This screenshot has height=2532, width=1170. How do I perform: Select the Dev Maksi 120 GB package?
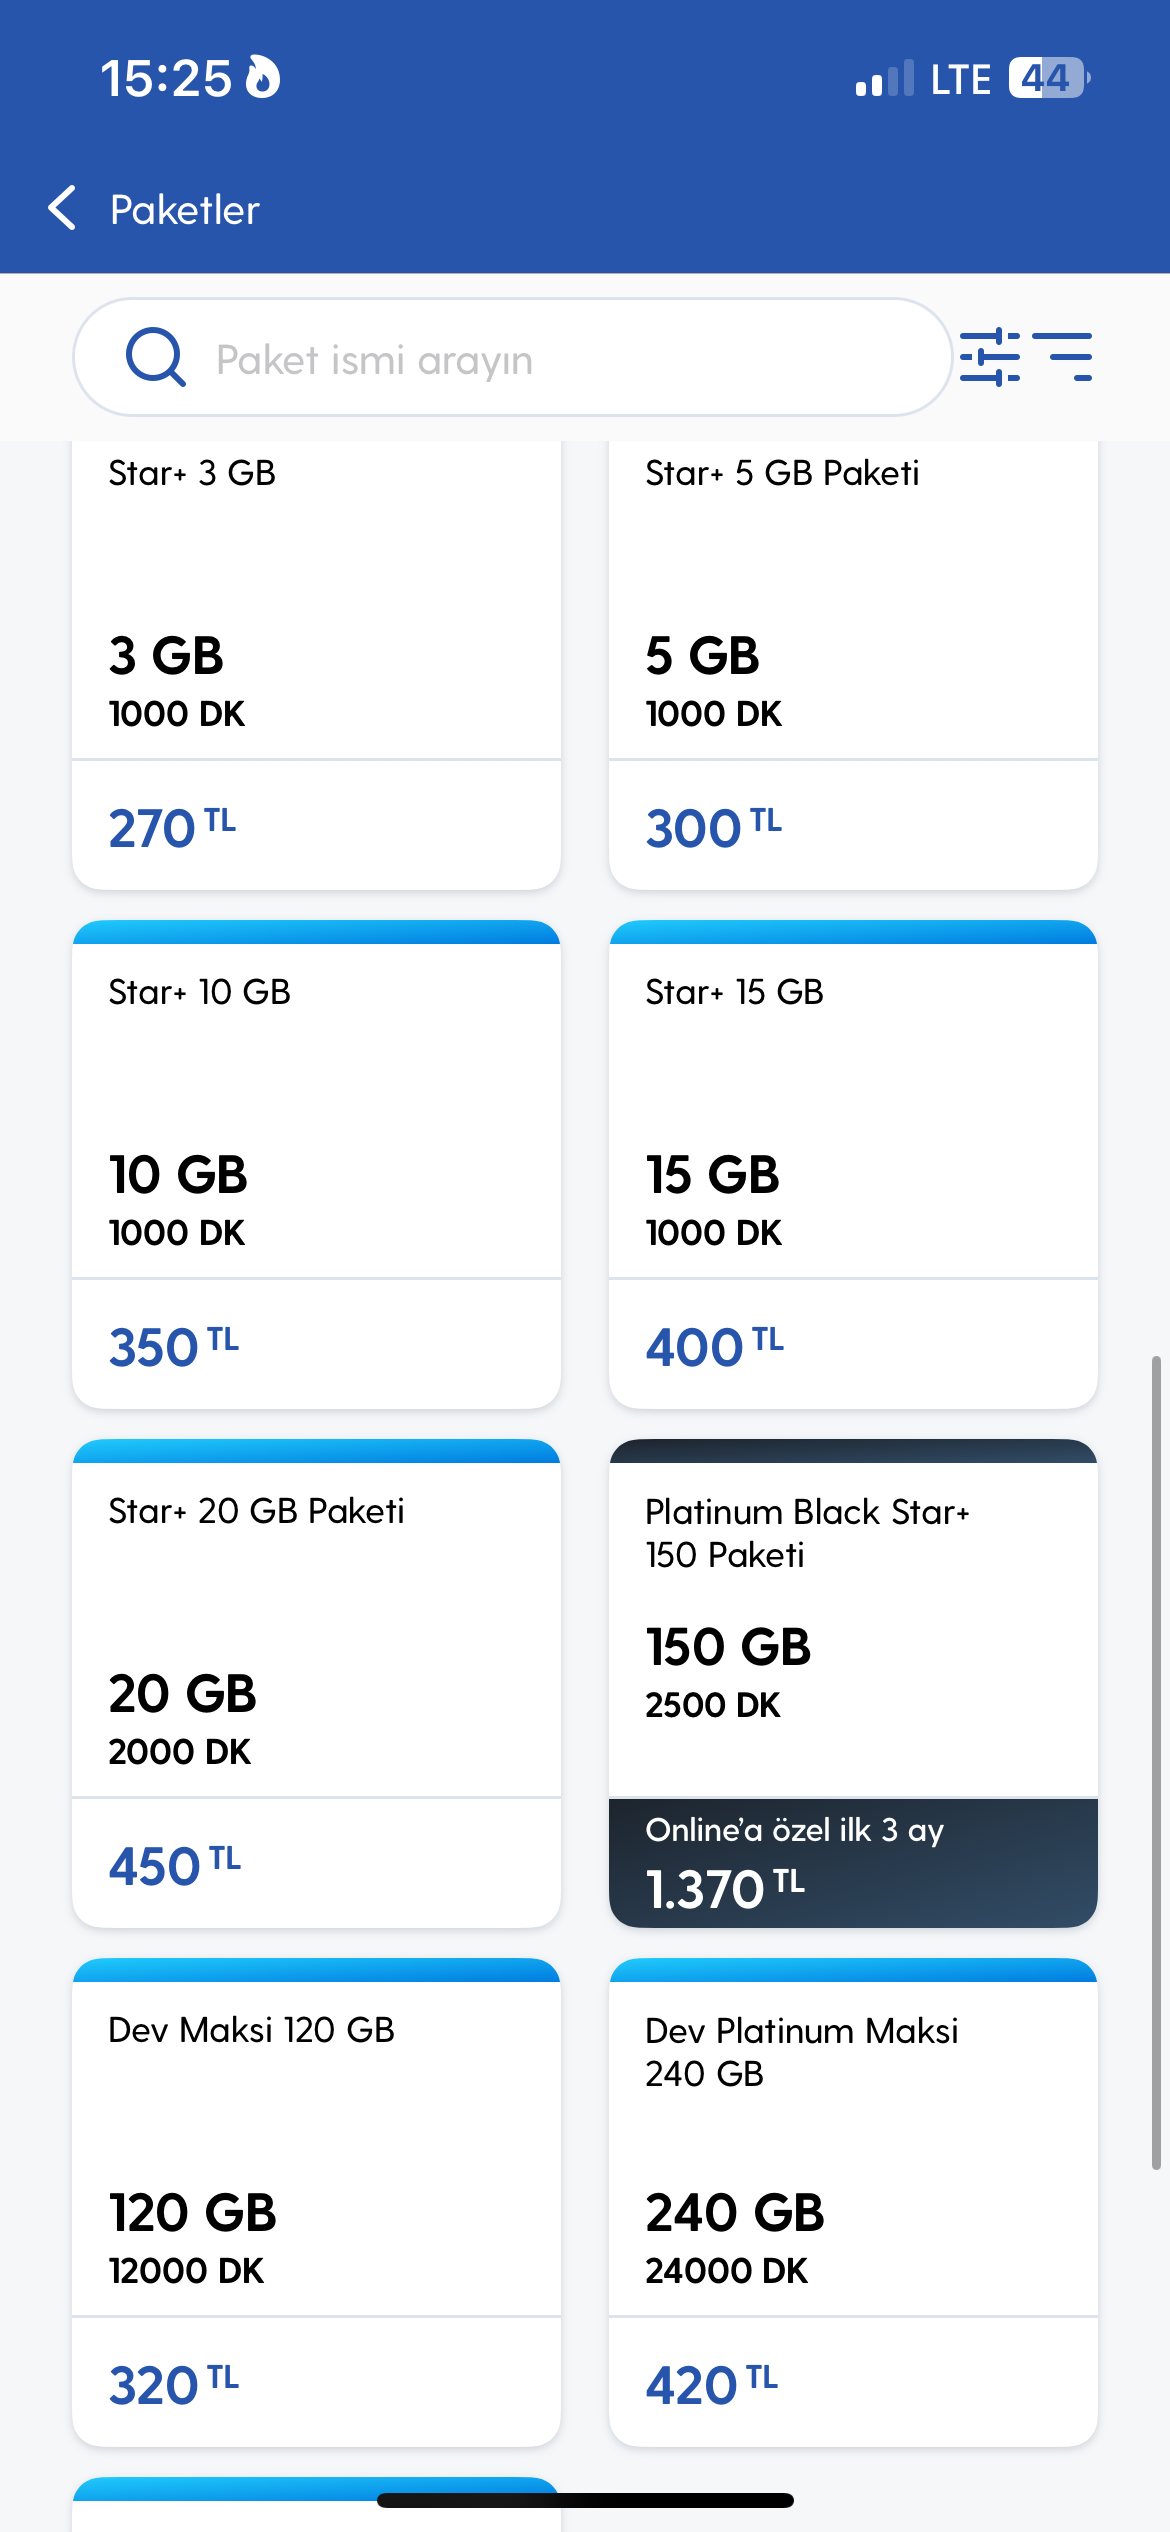[316, 2202]
